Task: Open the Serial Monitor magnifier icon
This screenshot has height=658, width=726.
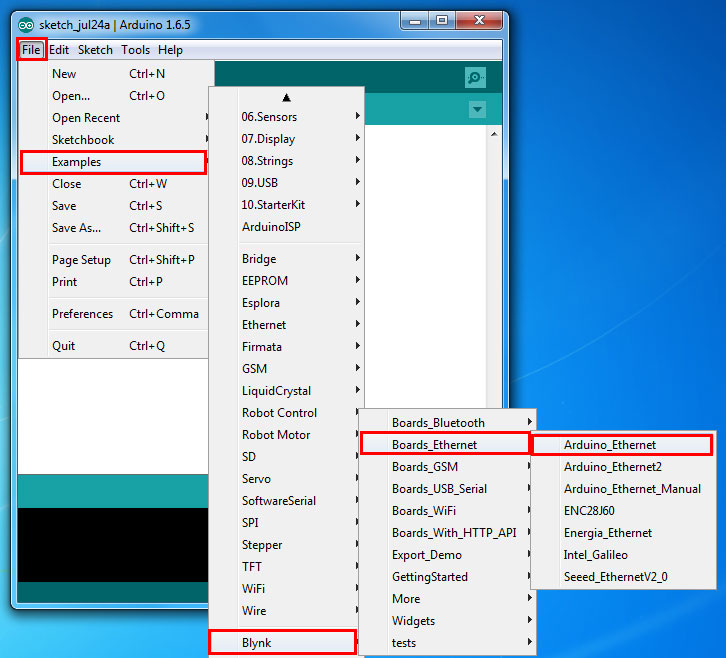Action: tap(475, 77)
